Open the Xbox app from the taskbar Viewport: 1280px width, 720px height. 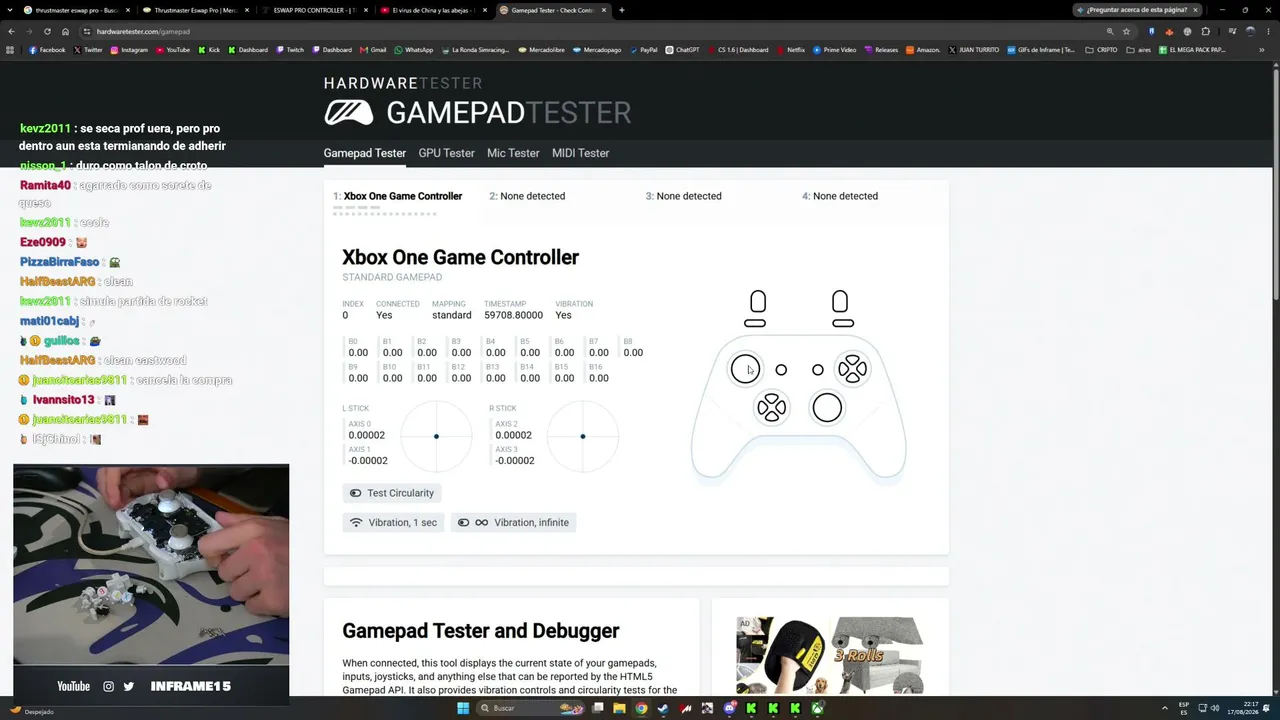pyautogui.click(x=817, y=708)
